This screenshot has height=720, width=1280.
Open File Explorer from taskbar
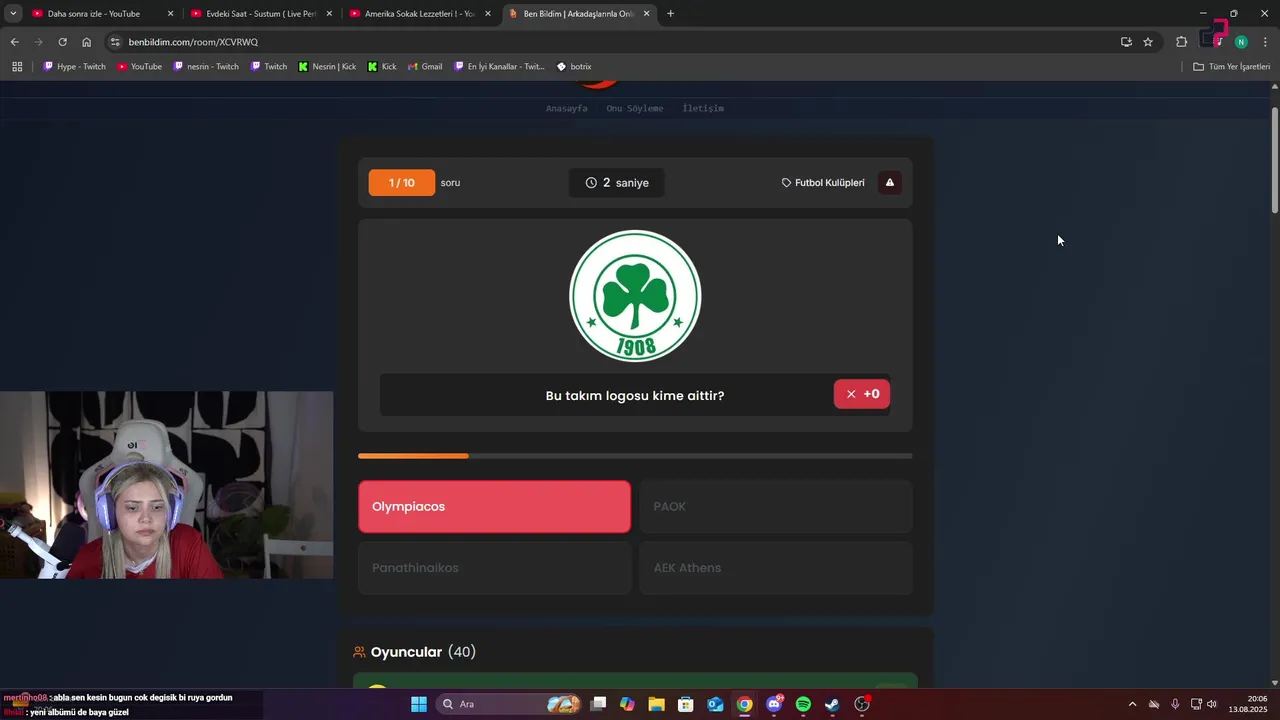click(656, 704)
